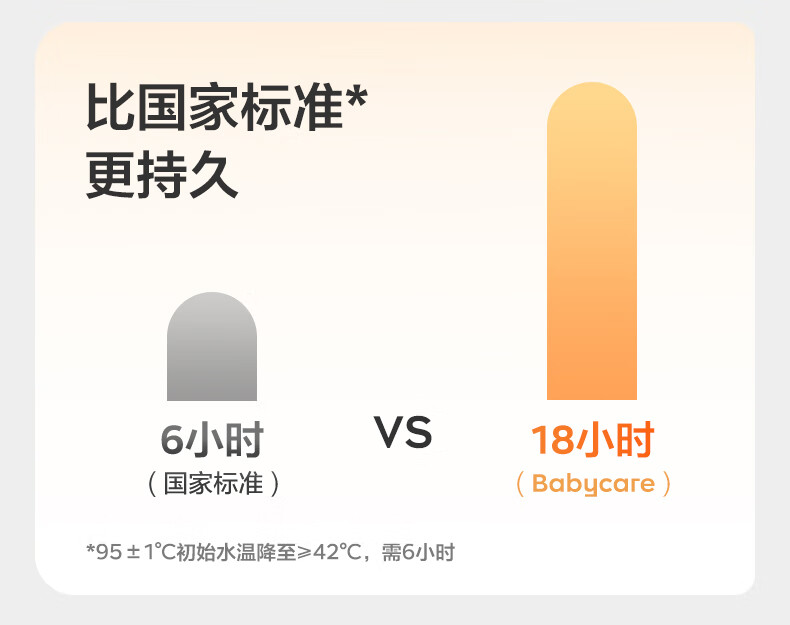Click the orange "18小时" label
This screenshot has width=790, height=625.
[591, 440]
